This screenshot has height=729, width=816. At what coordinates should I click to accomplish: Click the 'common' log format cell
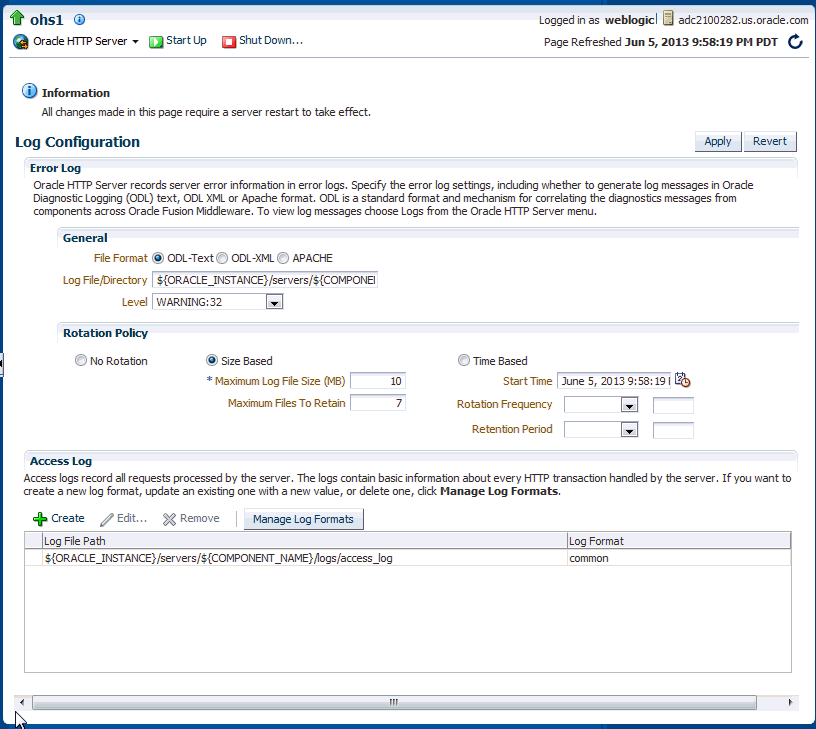679,558
